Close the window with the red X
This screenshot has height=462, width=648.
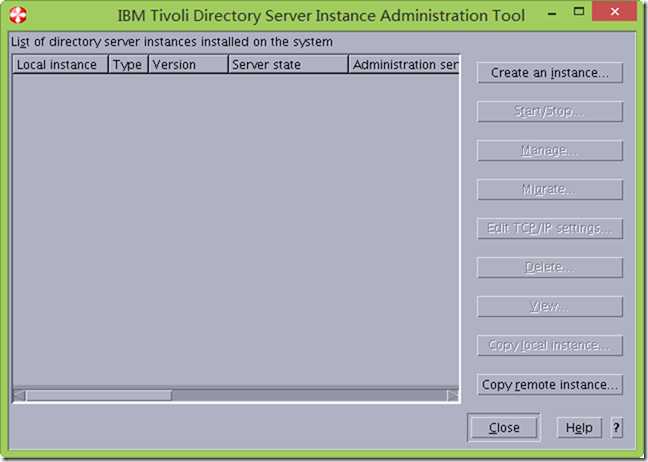point(614,12)
